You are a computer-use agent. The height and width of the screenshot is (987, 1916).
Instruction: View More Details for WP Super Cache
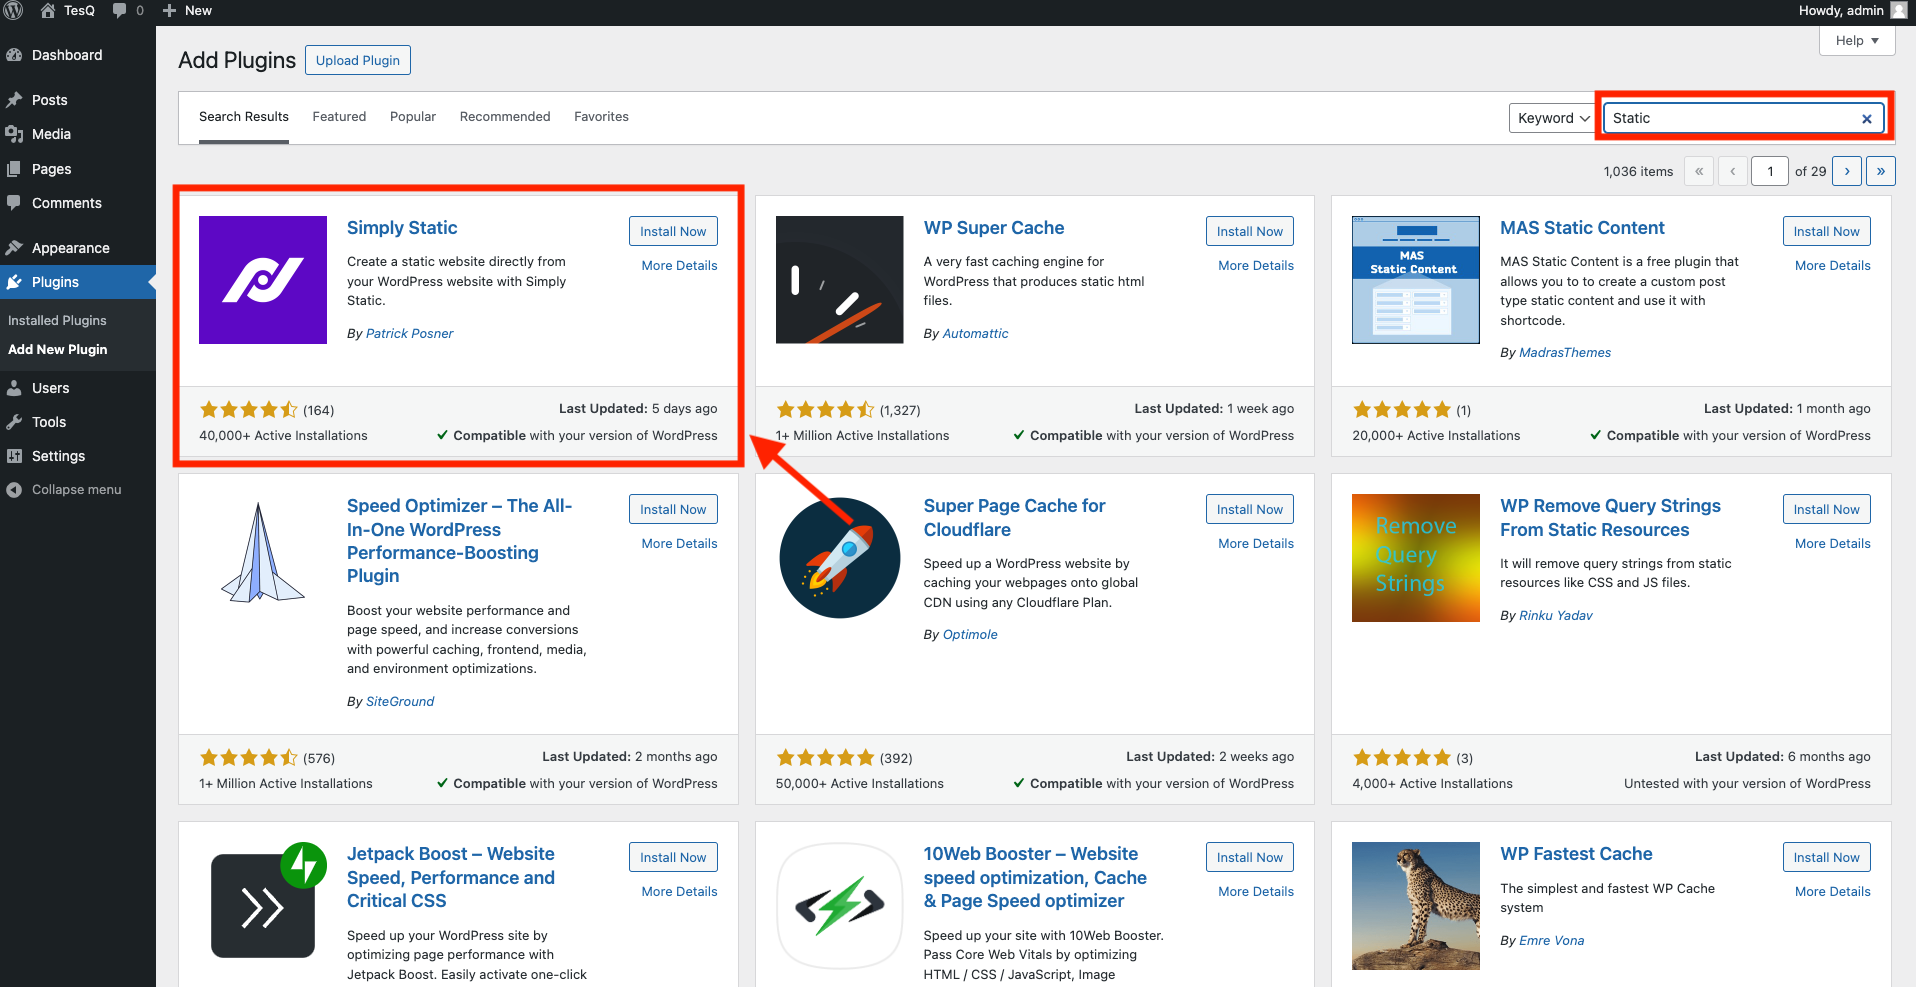[x=1255, y=265]
